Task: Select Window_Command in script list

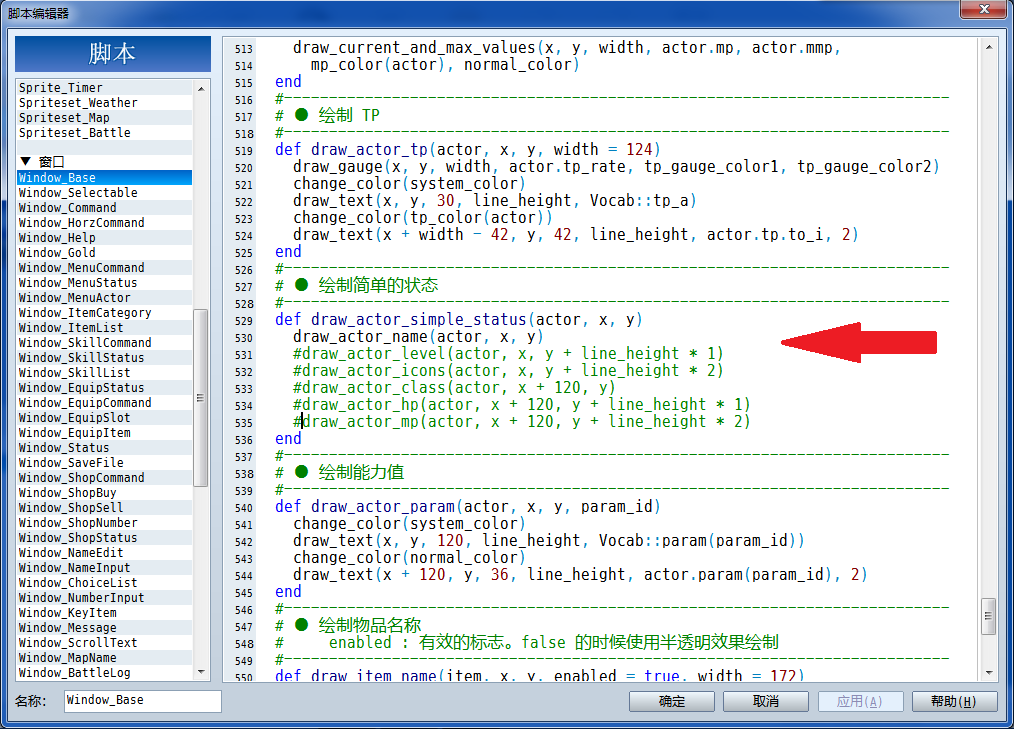Action: coord(104,208)
